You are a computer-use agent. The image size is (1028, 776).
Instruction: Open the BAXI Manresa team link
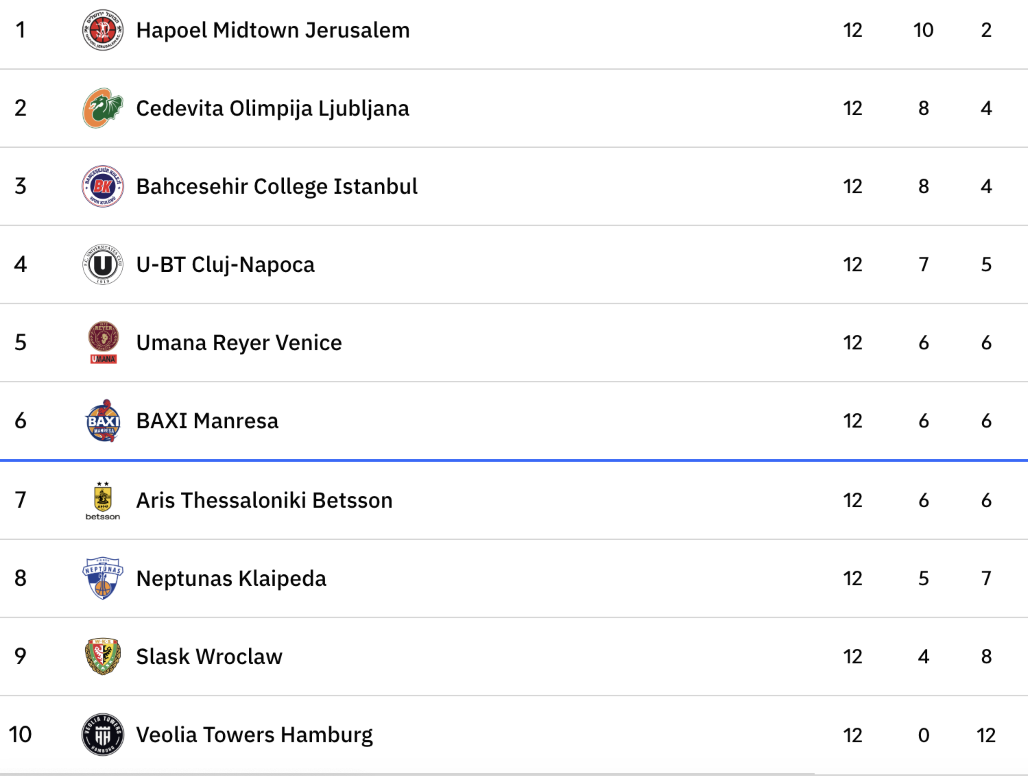[x=207, y=421]
